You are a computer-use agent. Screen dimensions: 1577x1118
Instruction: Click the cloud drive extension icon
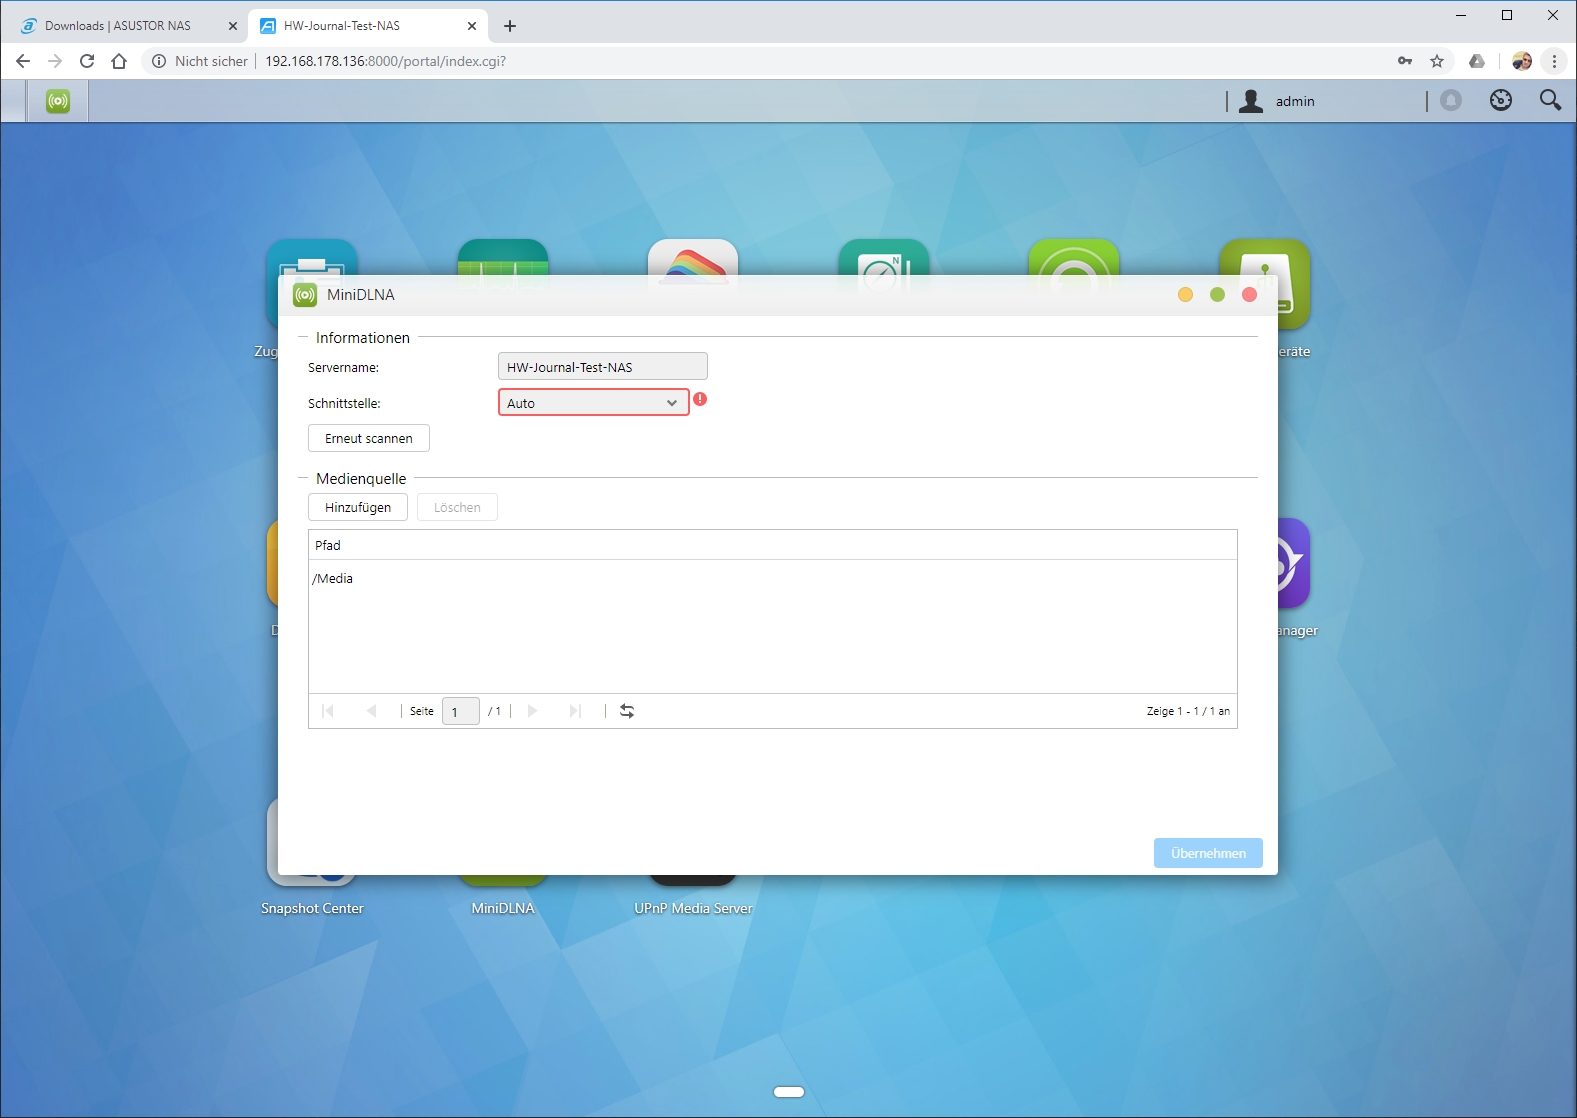point(1477,61)
